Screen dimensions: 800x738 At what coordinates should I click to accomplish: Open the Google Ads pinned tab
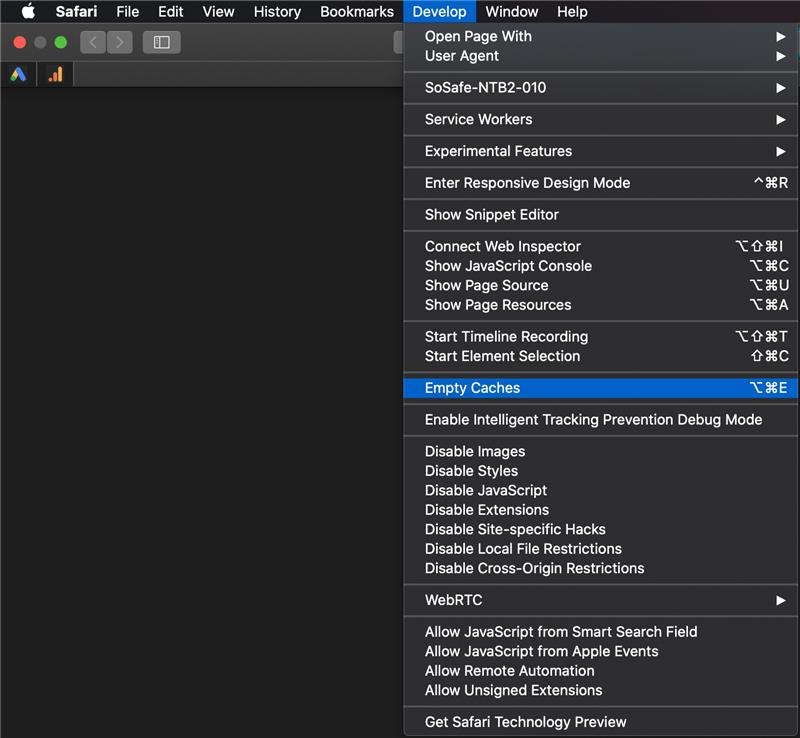pyautogui.click(x=18, y=74)
